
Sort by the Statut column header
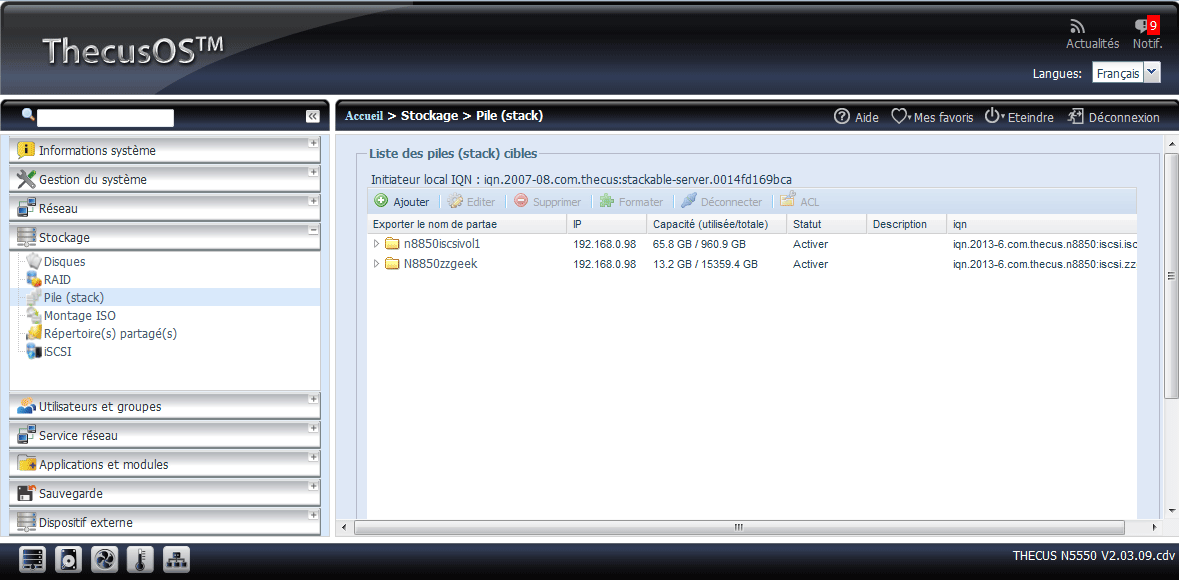827,224
